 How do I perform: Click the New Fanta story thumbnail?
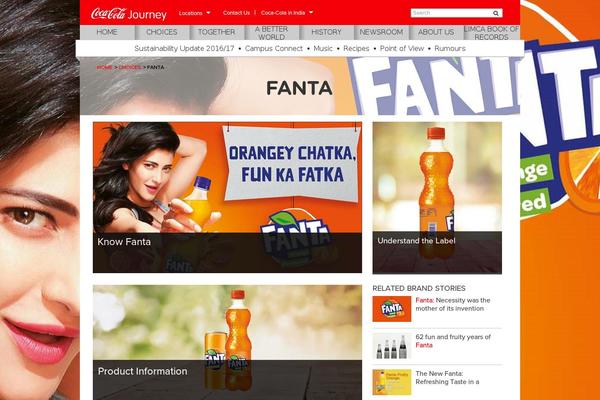[392, 382]
